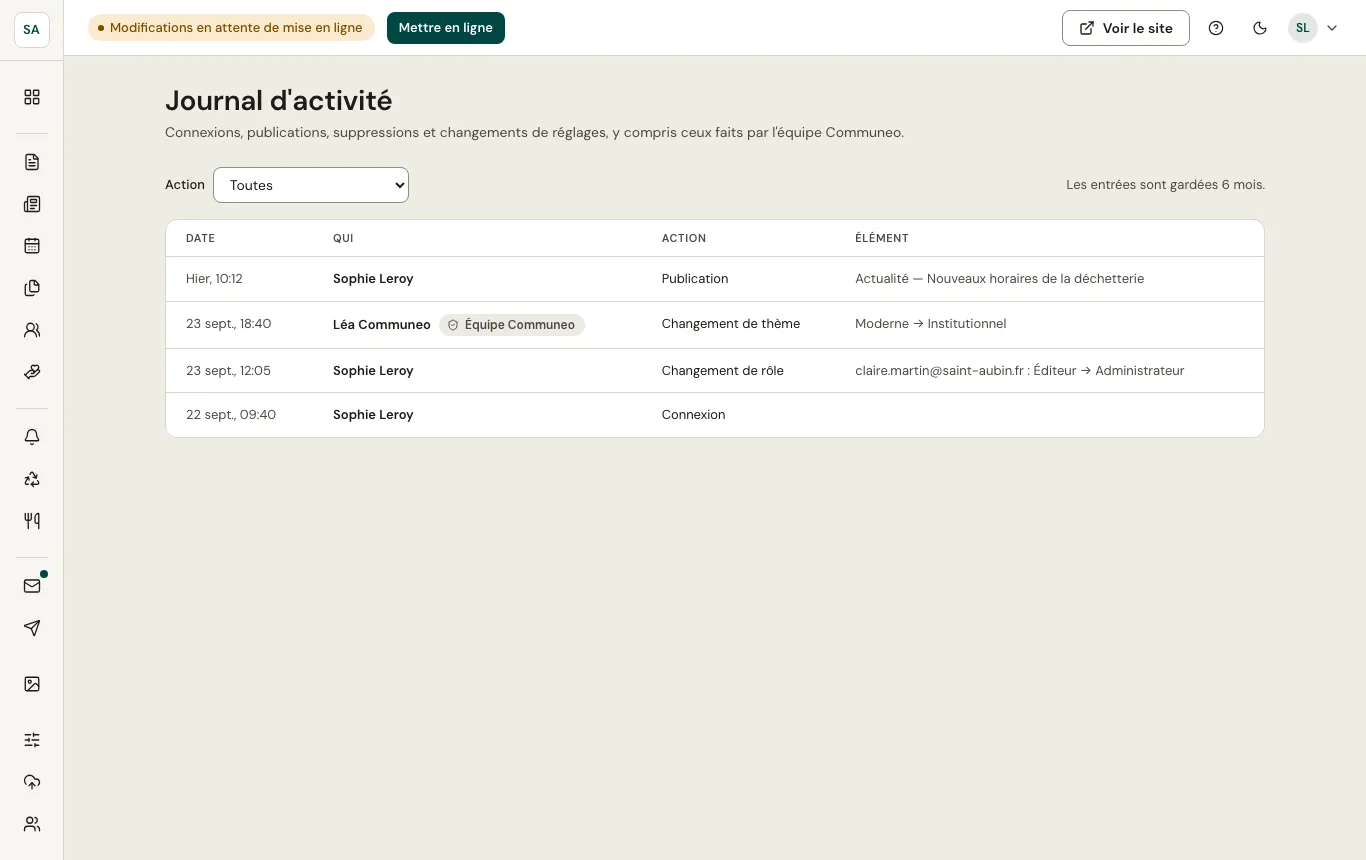Open the SL user account menu chevron
1366x860 pixels.
click(x=1332, y=28)
